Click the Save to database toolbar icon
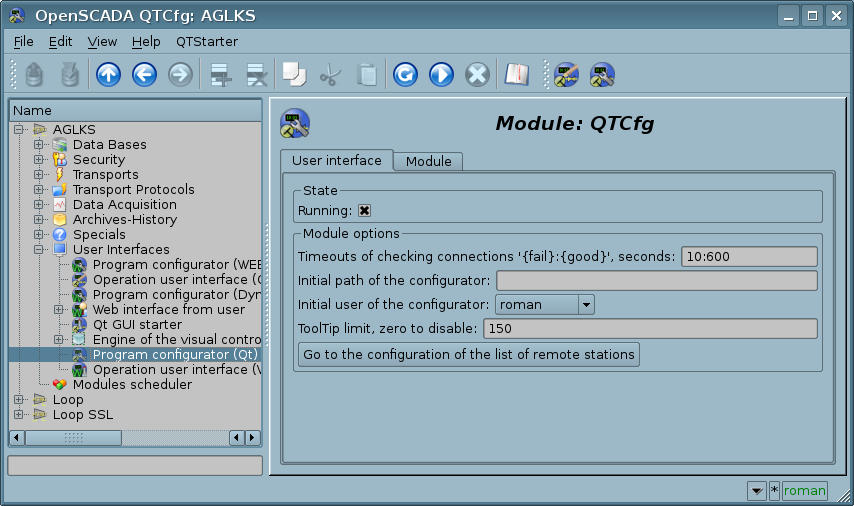 70,75
